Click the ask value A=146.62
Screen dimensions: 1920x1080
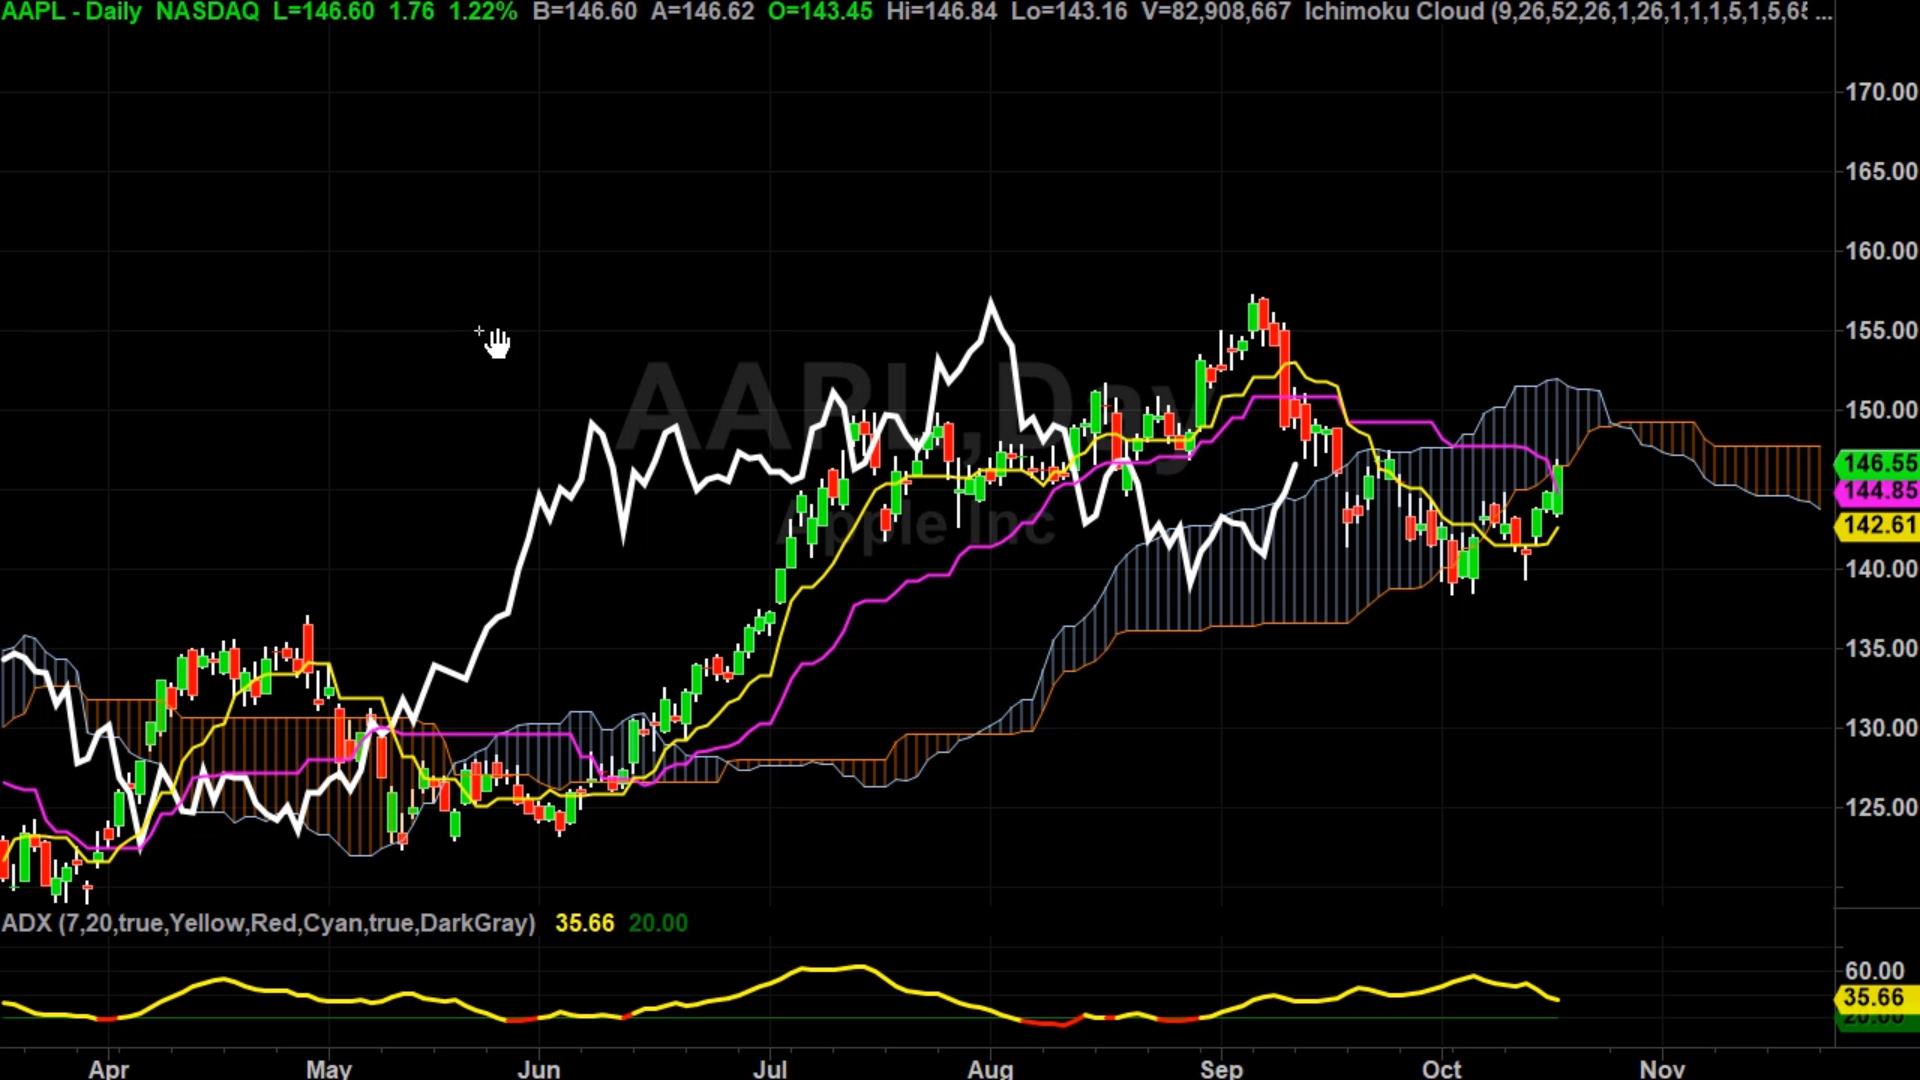702,12
